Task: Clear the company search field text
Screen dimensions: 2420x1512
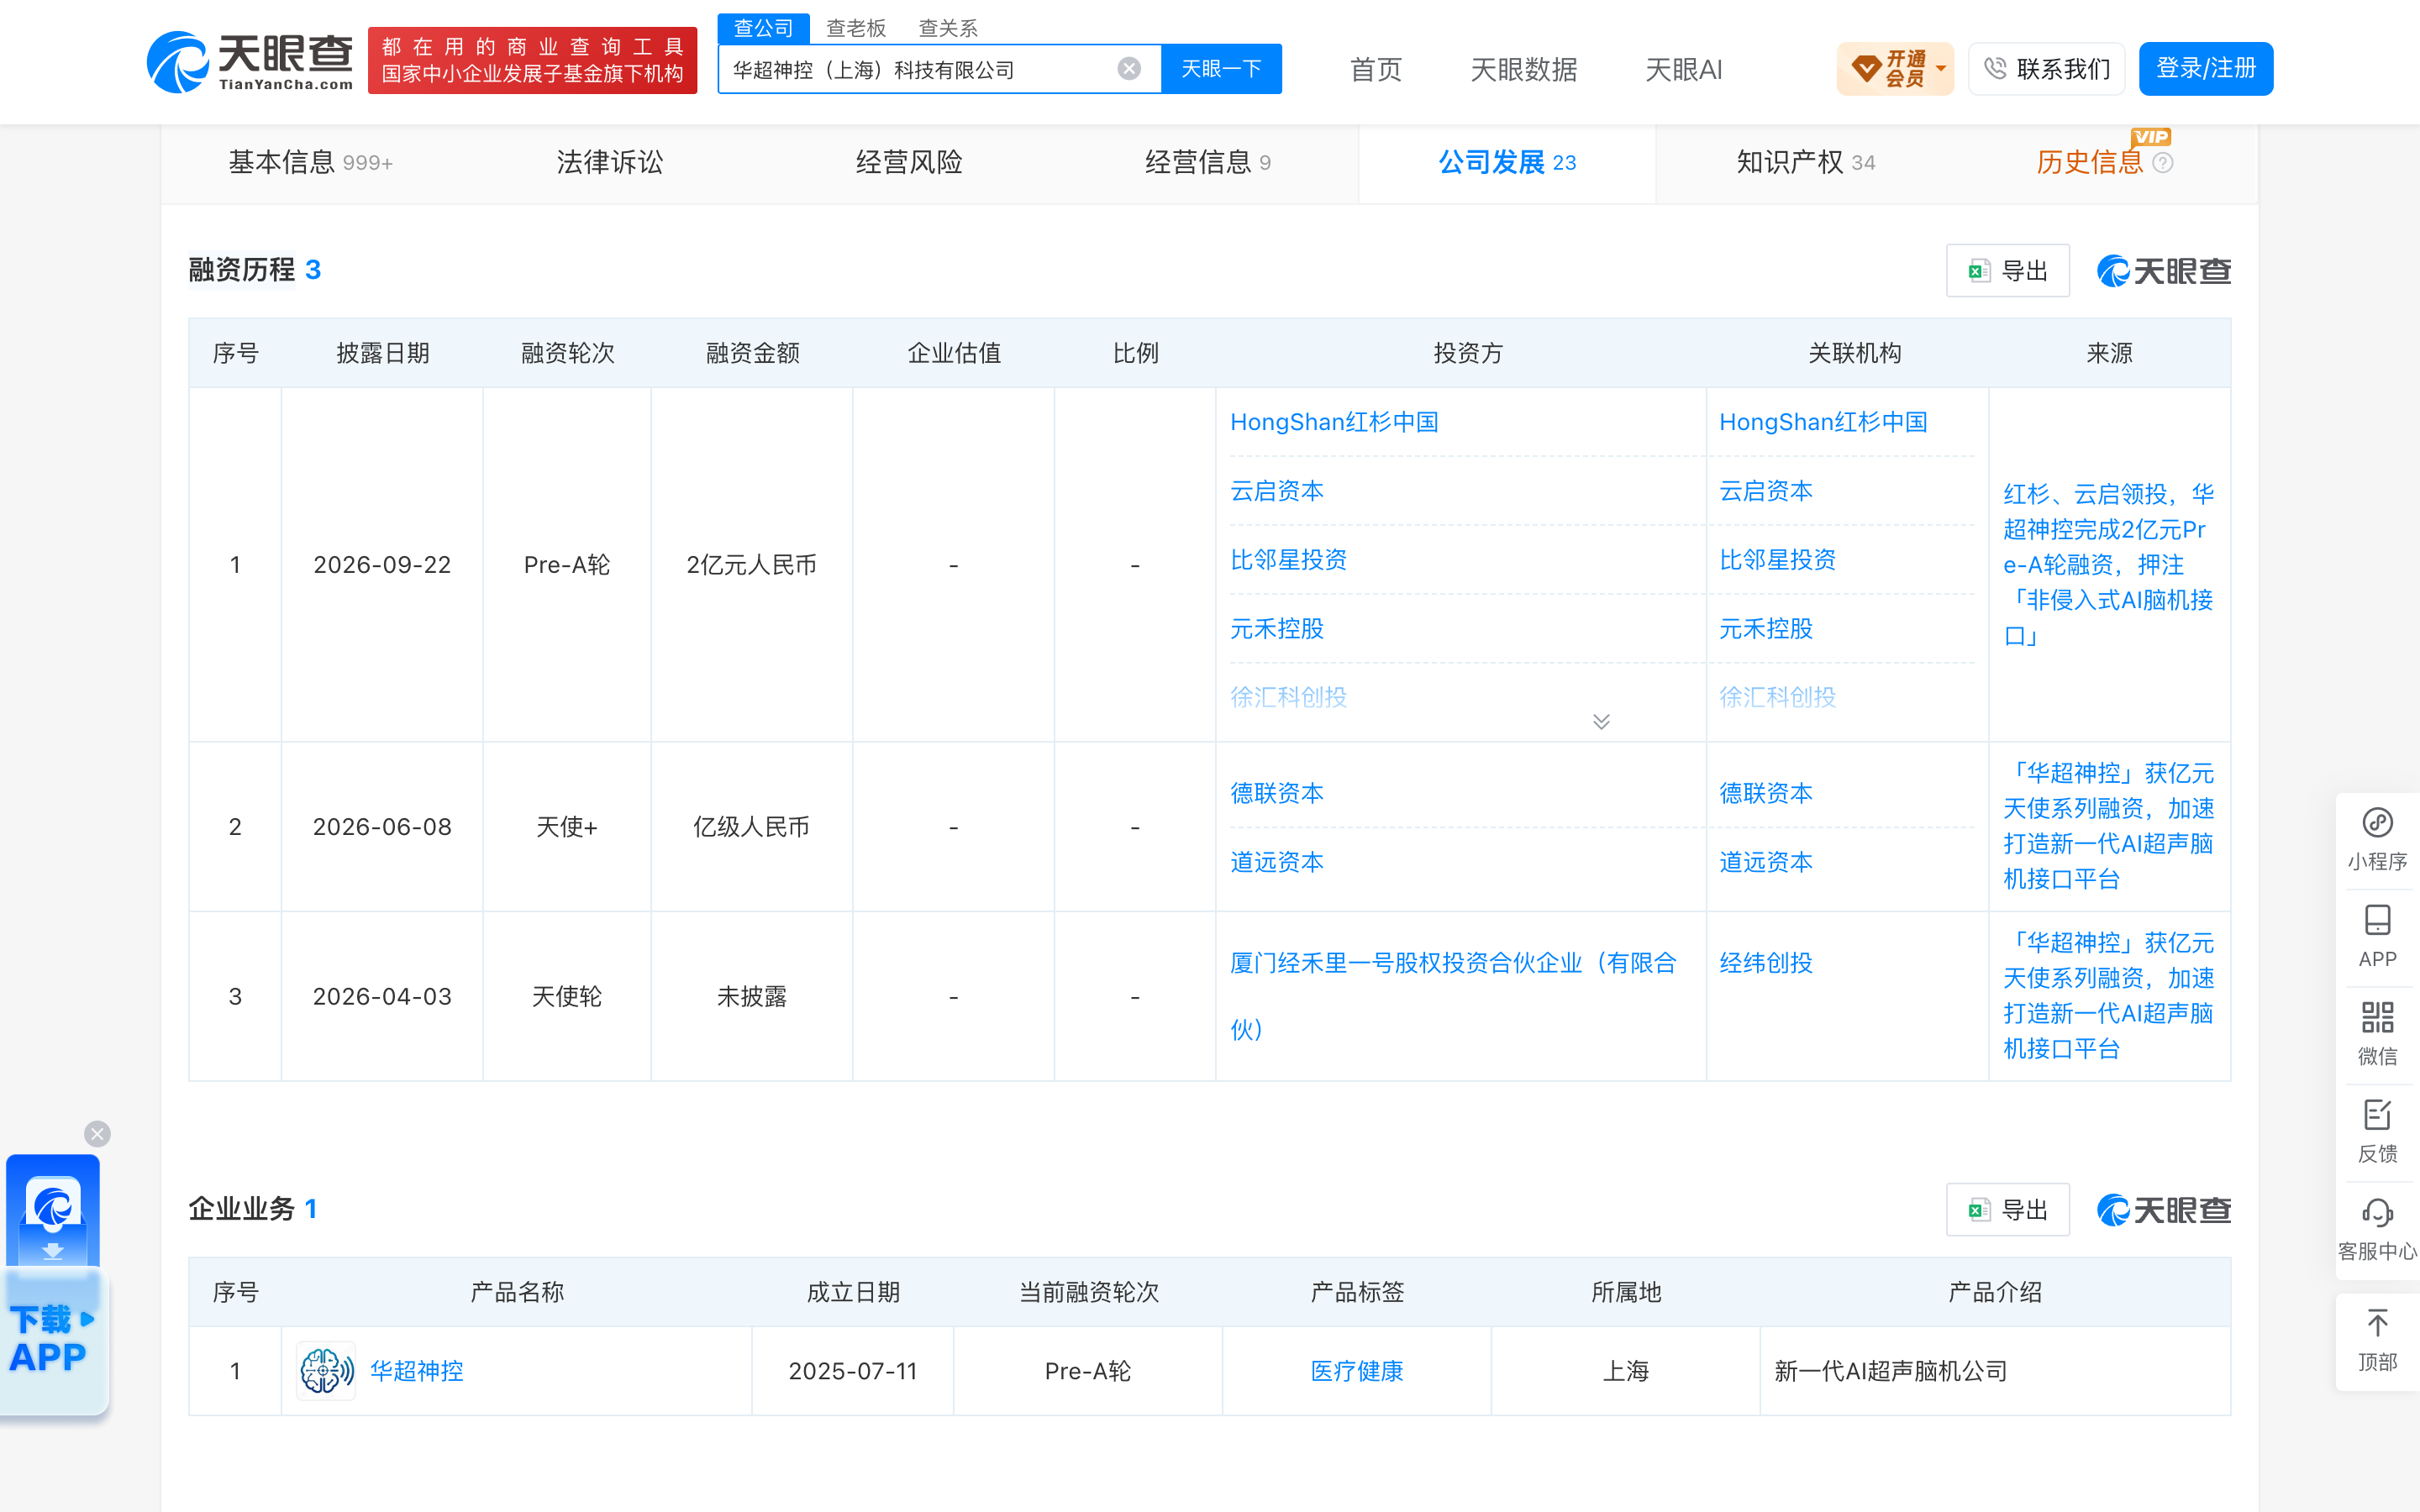Action: tap(1129, 69)
